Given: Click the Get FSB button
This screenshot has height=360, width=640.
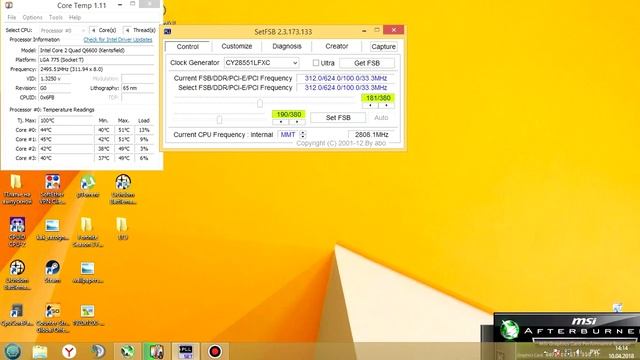Looking at the screenshot, I should click(x=367, y=63).
